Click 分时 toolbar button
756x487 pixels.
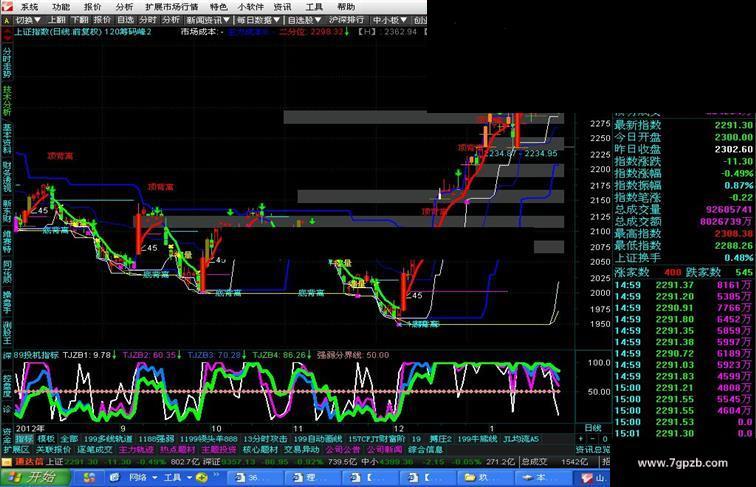coord(148,20)
